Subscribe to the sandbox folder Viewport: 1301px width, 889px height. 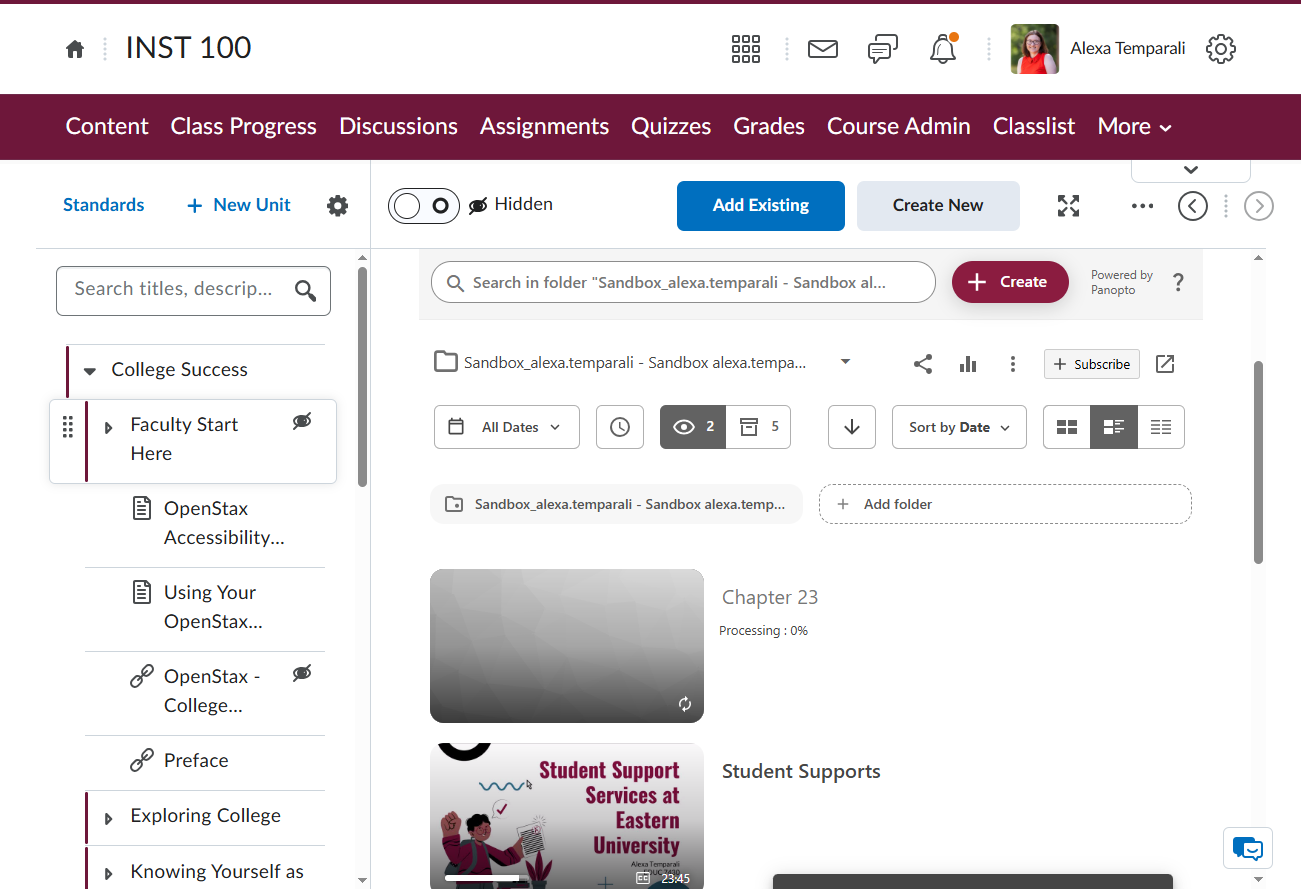(1092, 364)
